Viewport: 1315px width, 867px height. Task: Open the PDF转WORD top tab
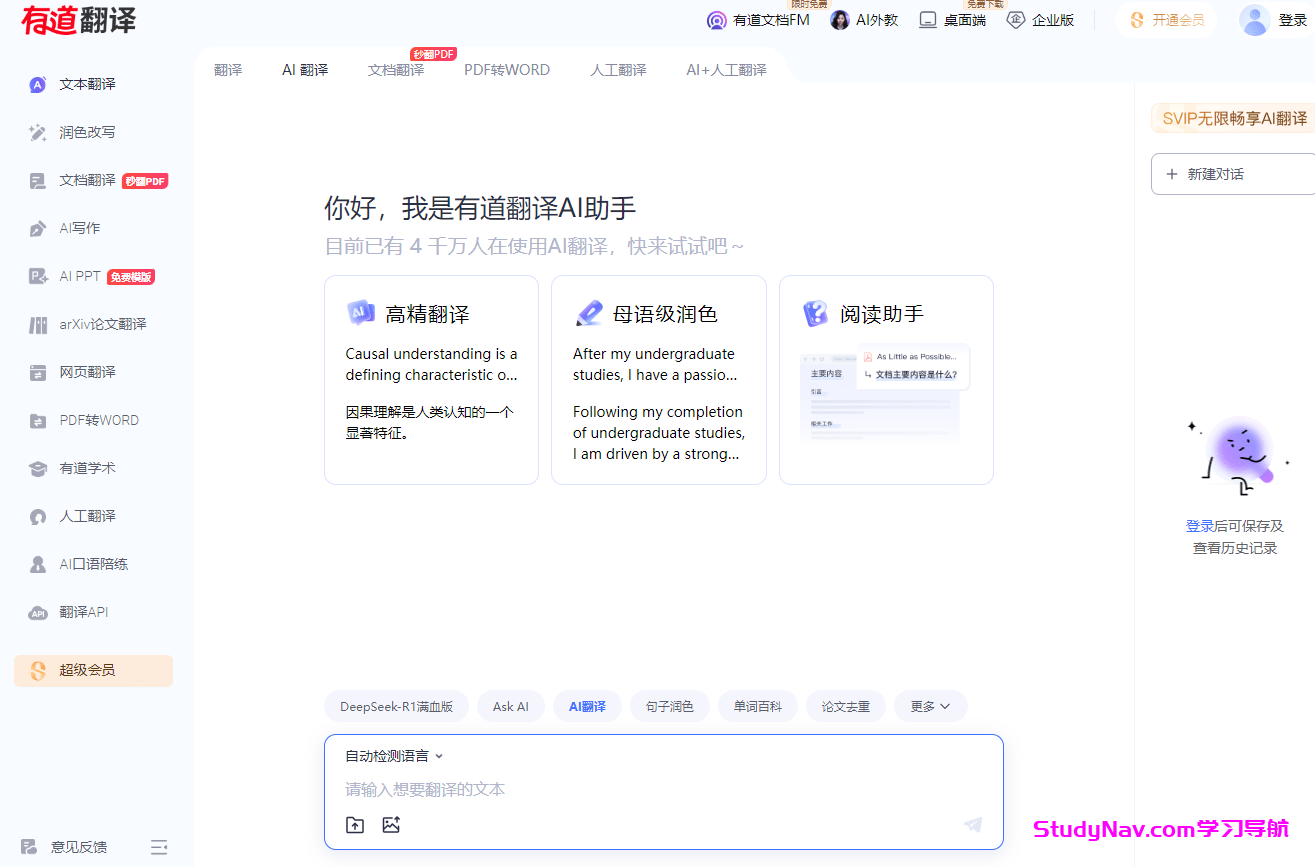pyautogui.click(x=507, y=70)
